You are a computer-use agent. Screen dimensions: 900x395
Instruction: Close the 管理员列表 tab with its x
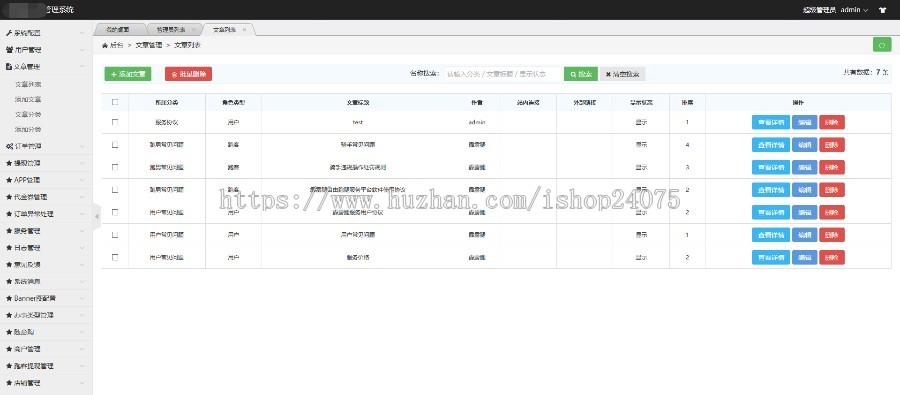(x=193, y=29)
